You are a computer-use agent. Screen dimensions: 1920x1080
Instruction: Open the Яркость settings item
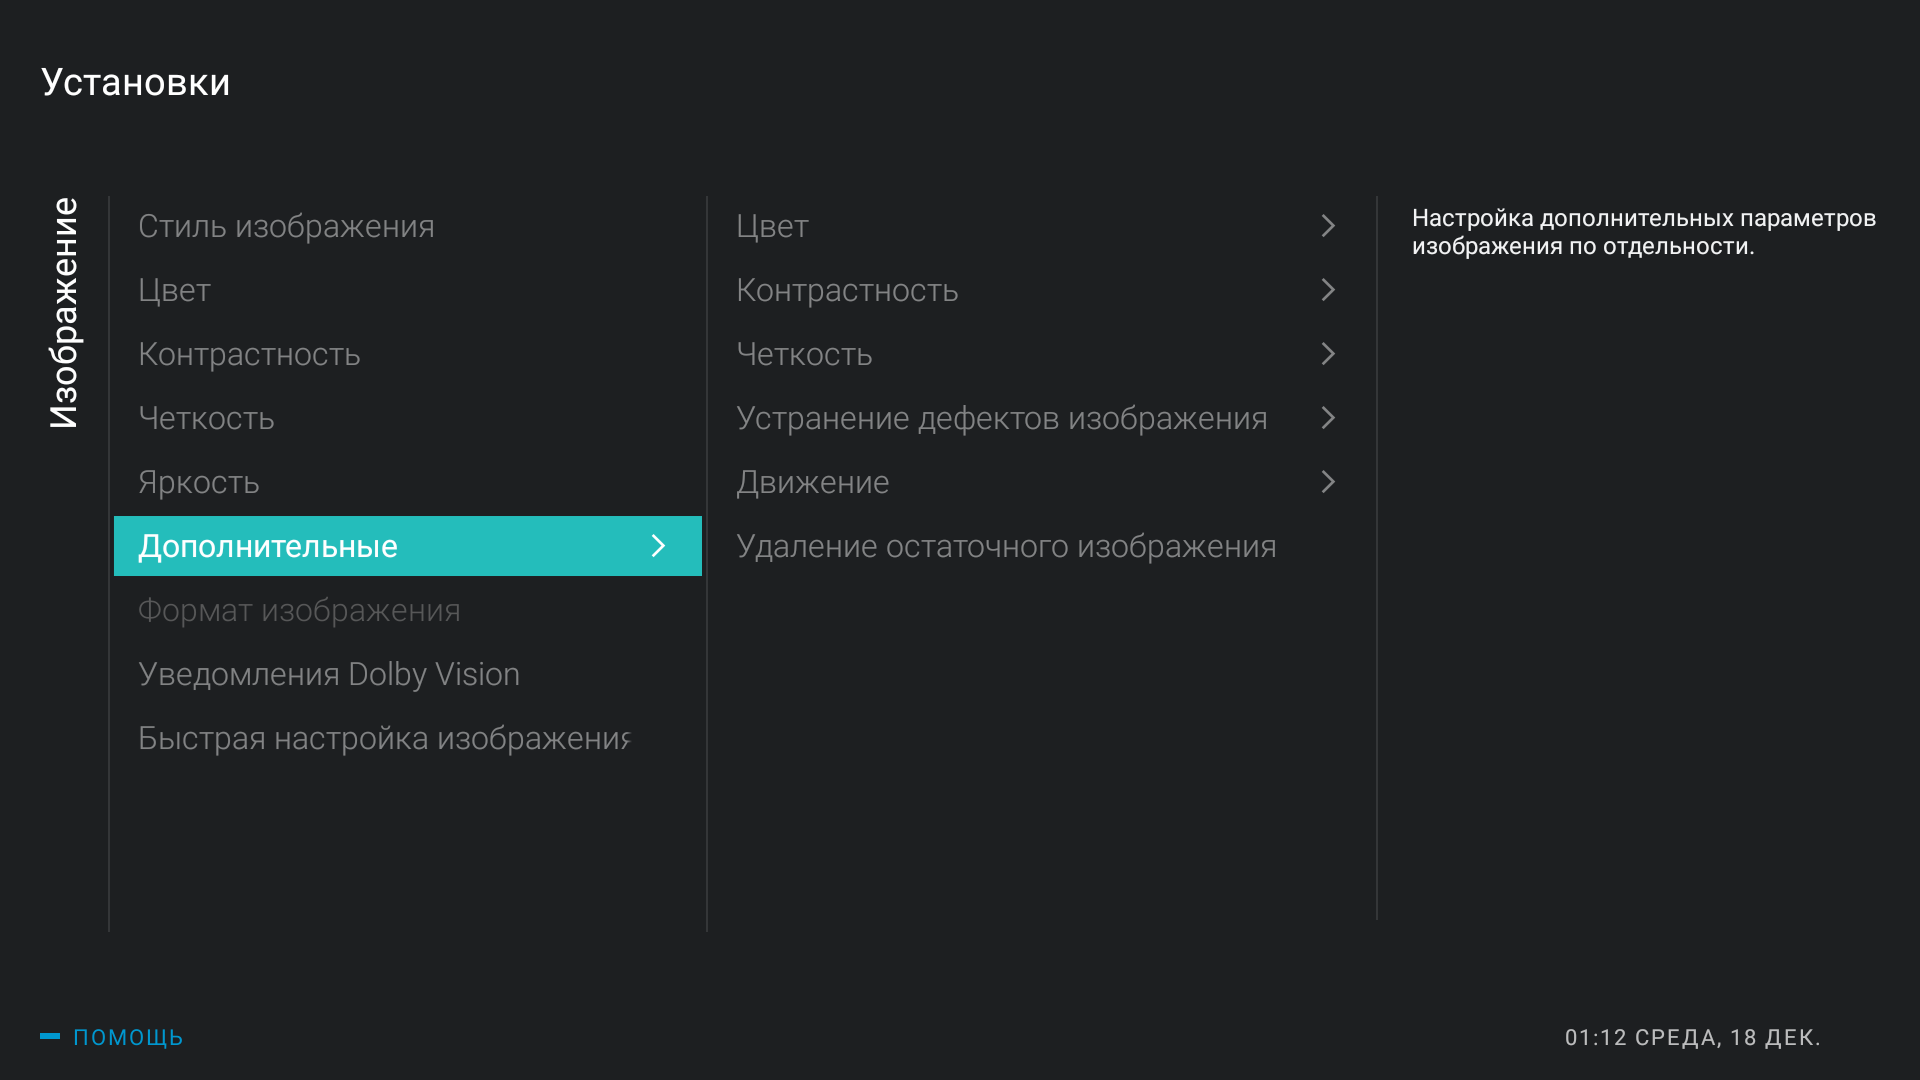tap(198, 483)
